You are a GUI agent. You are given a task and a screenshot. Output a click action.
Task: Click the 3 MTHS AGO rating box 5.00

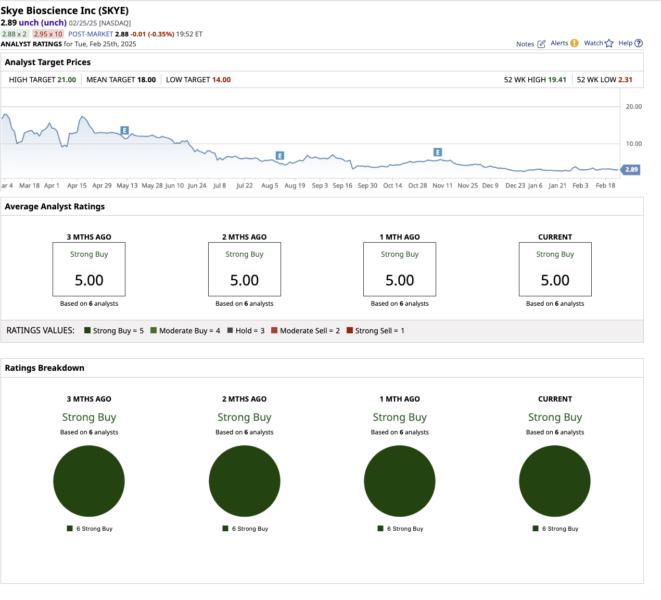point(89,269)
